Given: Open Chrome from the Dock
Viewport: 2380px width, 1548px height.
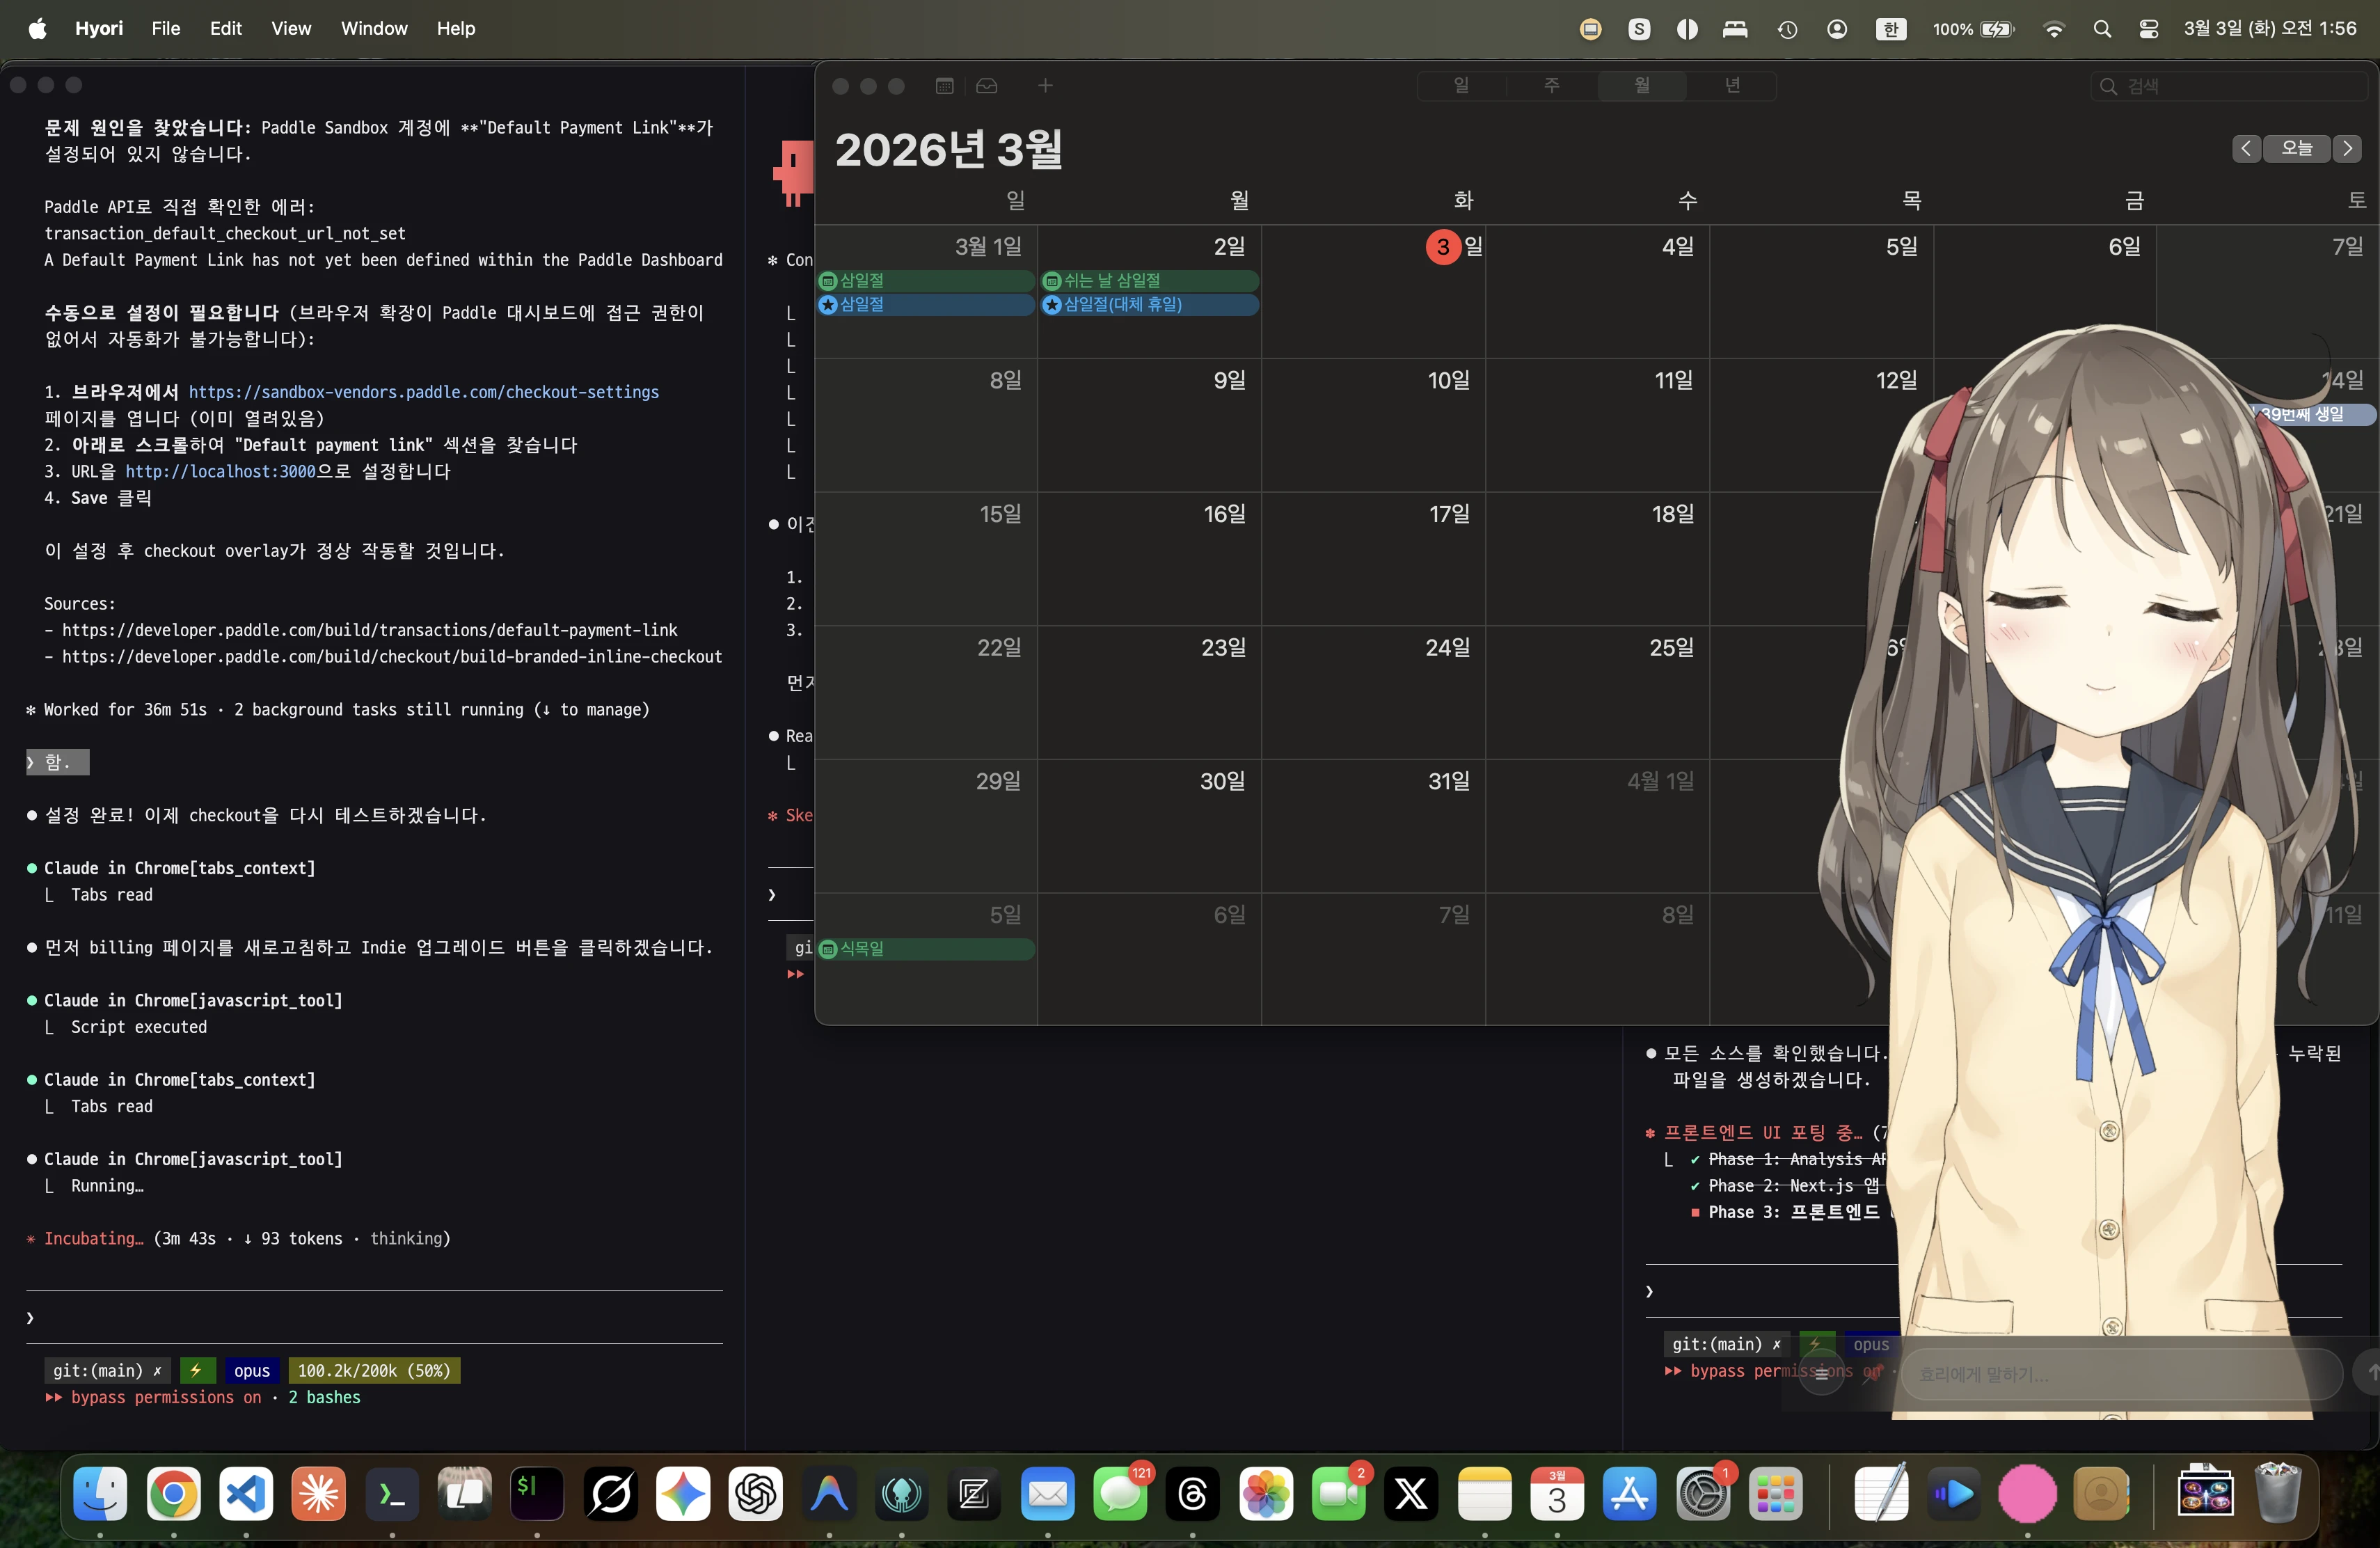Looking at the screenshot, I should tap(173, 1494).
